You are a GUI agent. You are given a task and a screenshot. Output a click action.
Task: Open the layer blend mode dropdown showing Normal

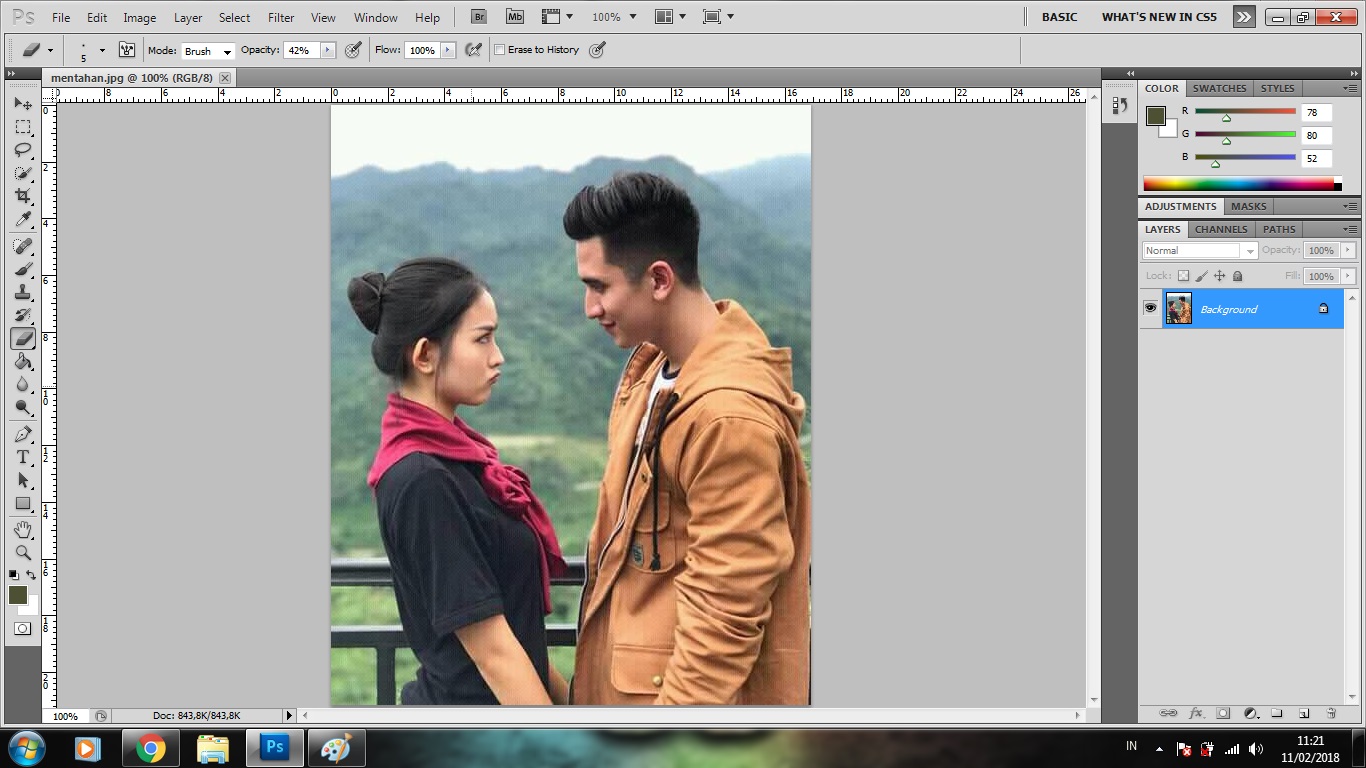click(1249, 250)
